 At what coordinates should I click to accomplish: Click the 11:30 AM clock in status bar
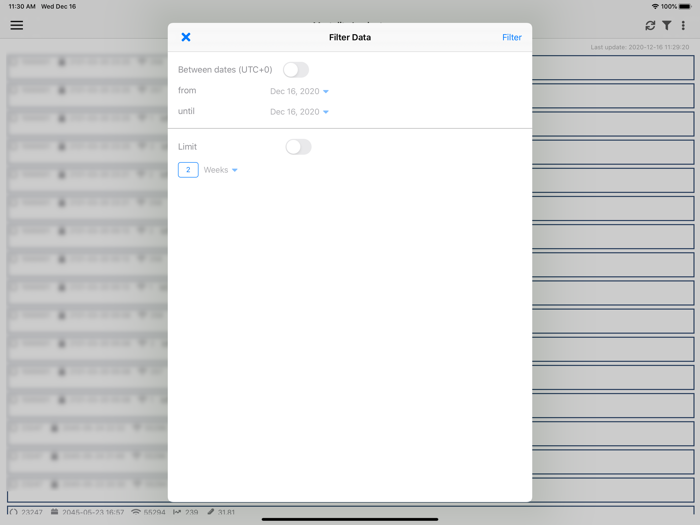(x=22, y=6)
